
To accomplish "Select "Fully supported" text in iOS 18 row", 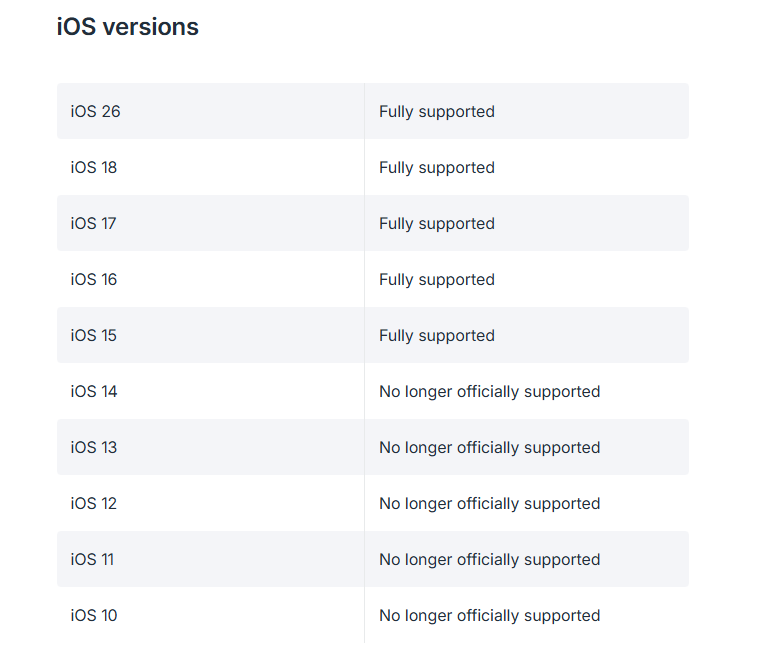I will click(x=437, y=167).
